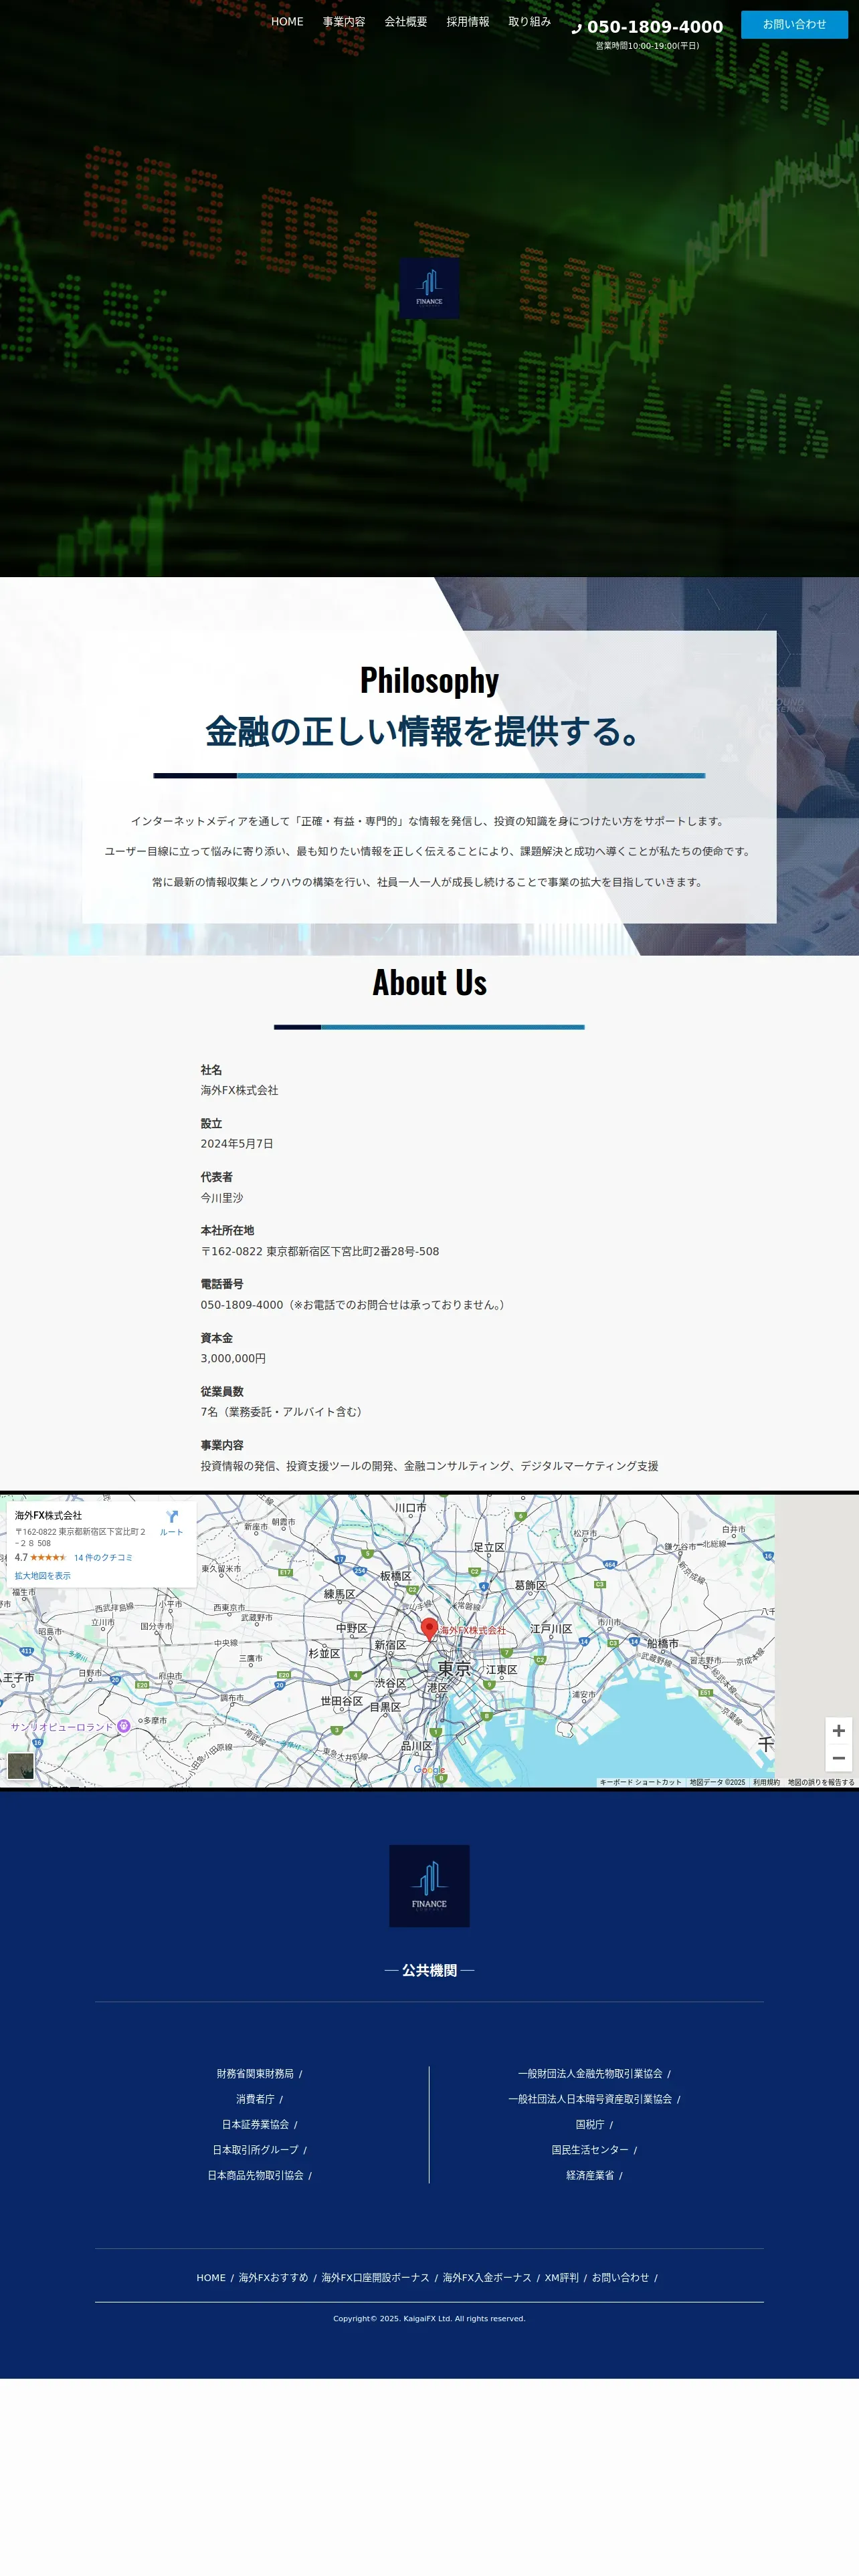Screen dimensions: 859x2576
Task: Open the 事業内容 menu item
Action: [343, 22]
